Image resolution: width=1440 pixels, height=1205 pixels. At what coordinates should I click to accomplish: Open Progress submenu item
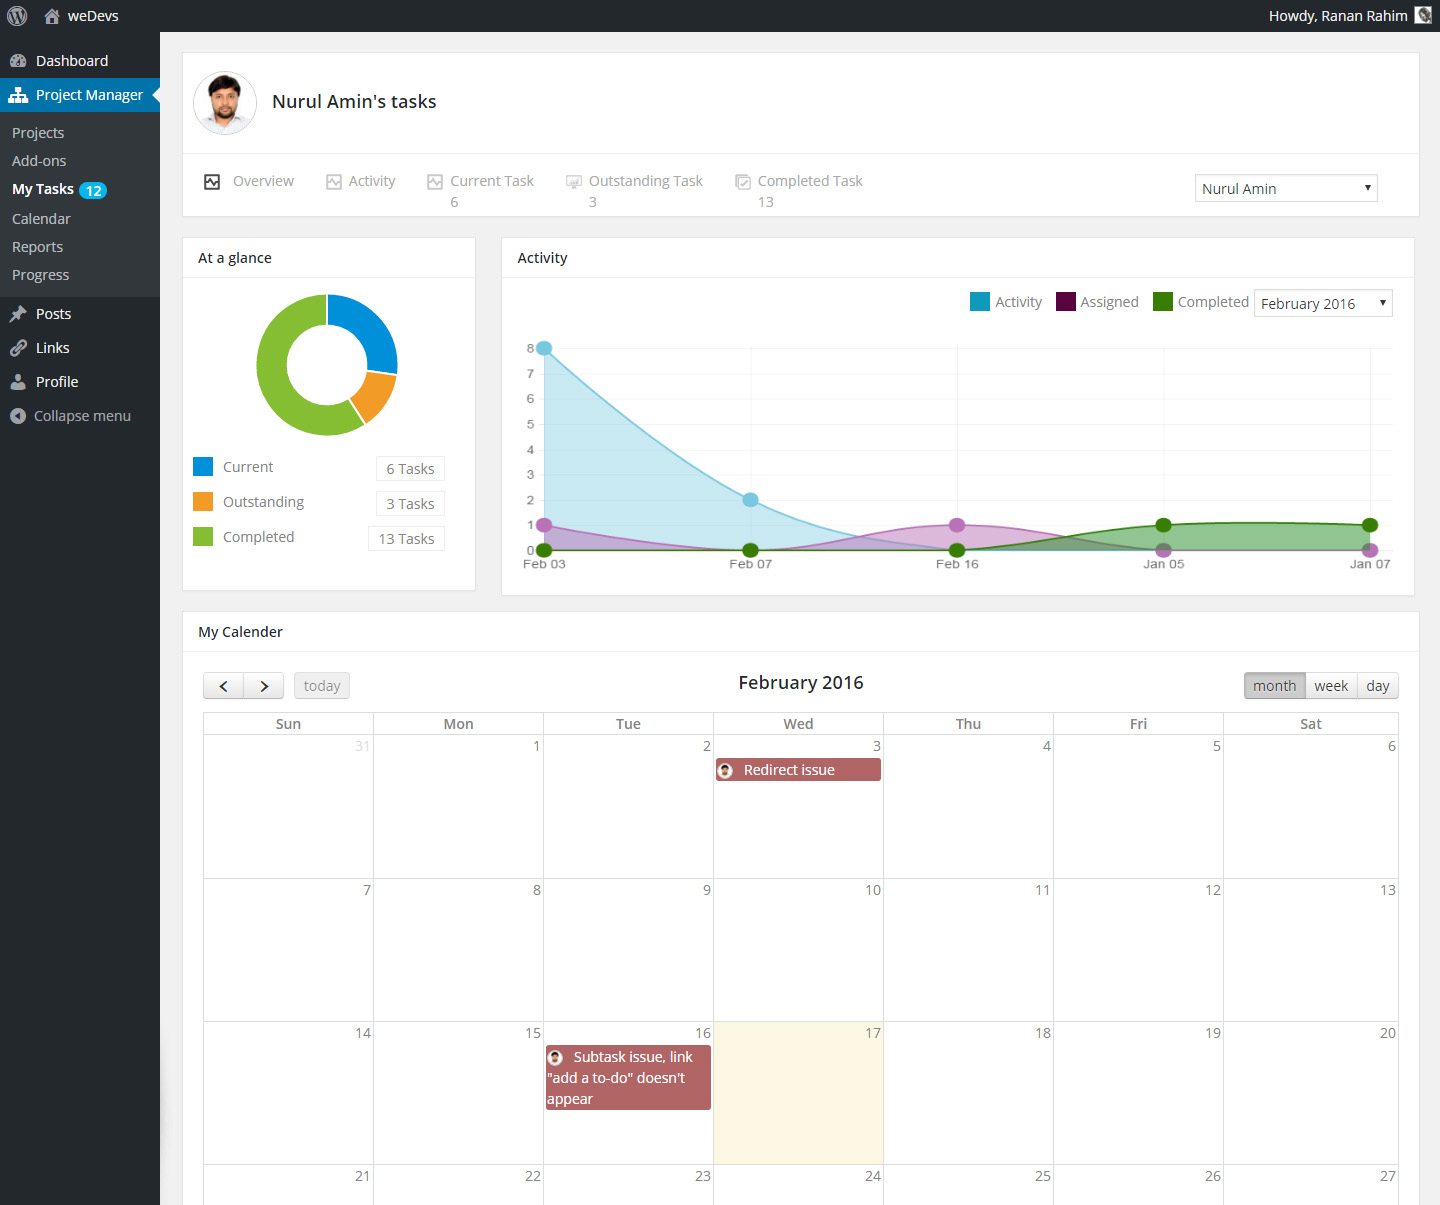[x=40, y=275]
